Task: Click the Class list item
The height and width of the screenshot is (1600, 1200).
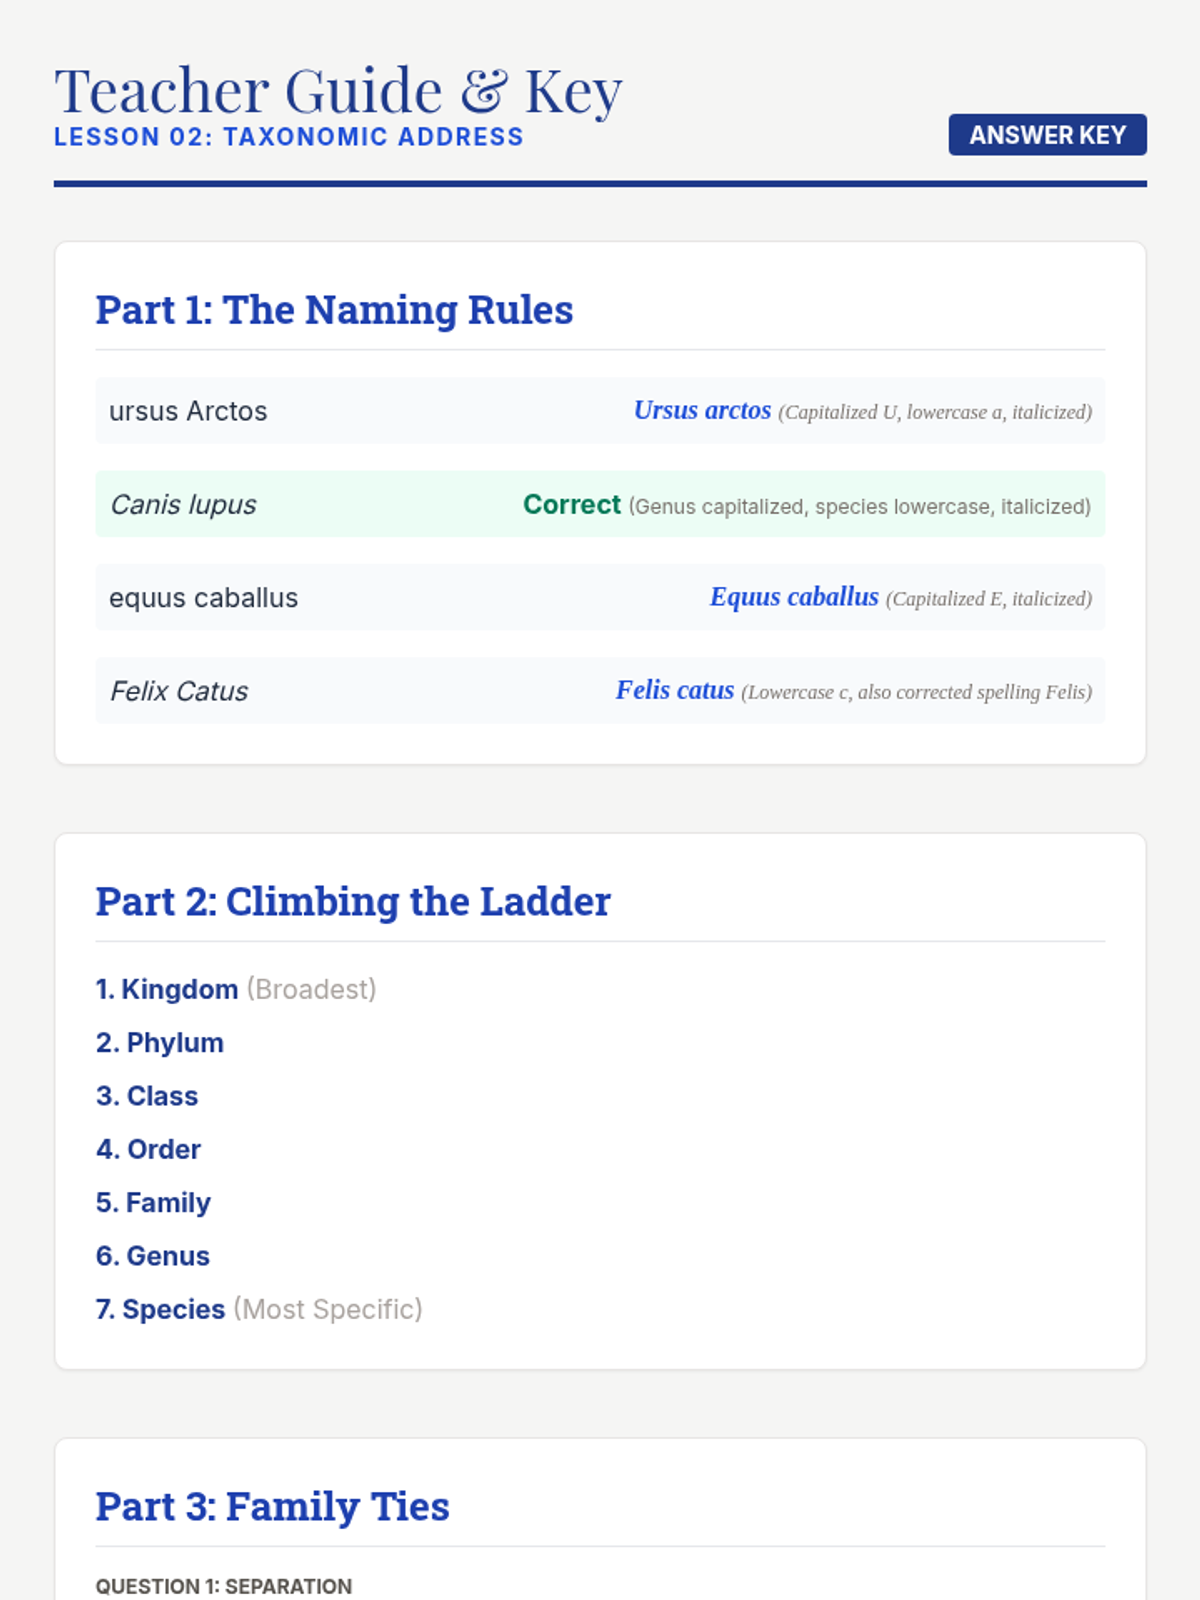Action: click(147, 1096)
